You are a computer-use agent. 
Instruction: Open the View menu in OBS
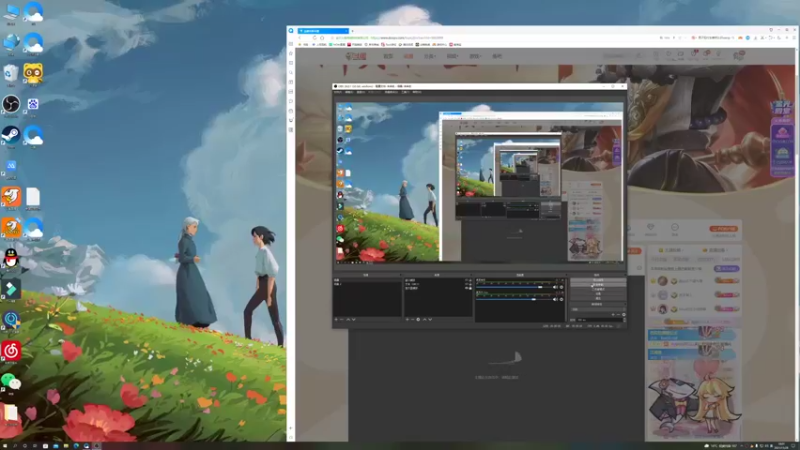click(x=361, y=92)
